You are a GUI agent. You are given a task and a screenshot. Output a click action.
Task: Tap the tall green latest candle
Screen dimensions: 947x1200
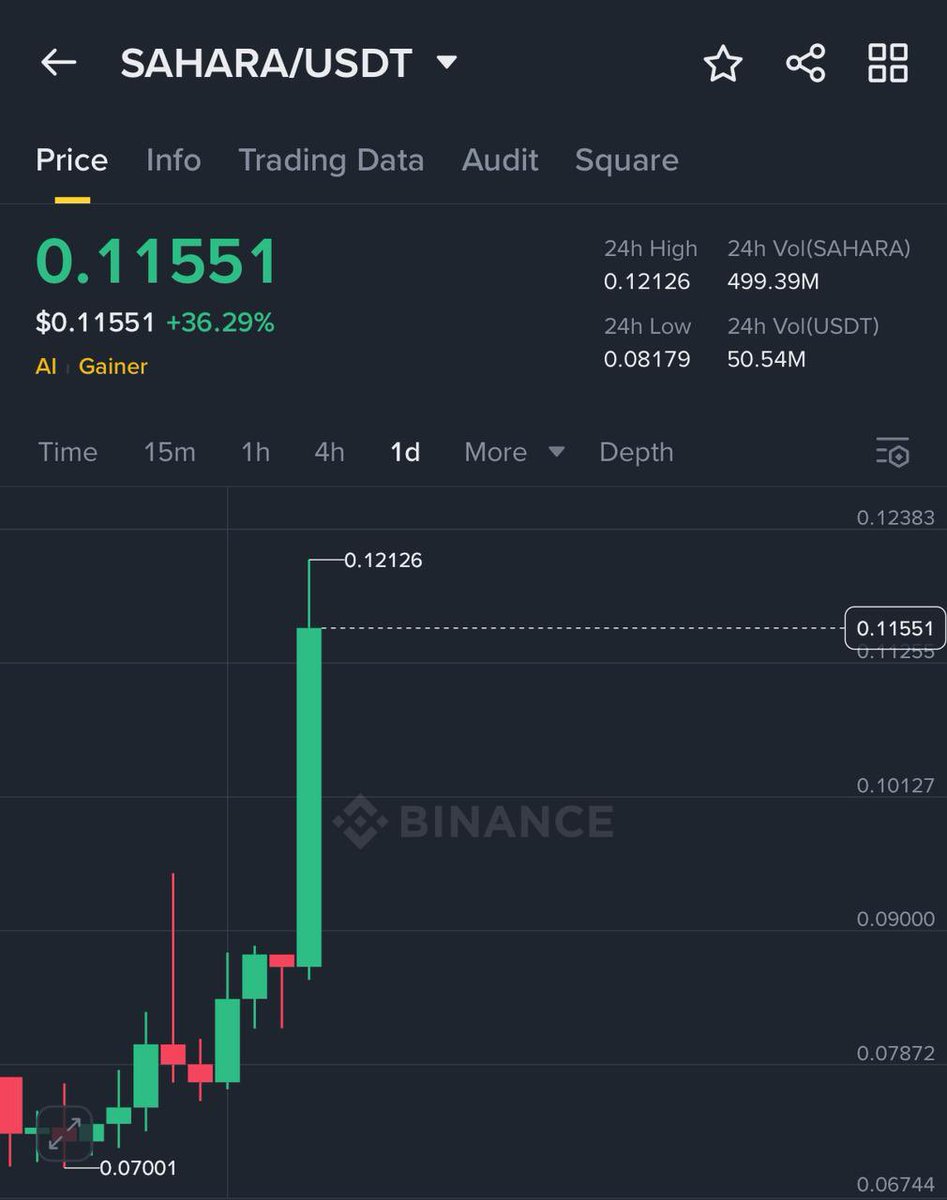[x=309, y=797]
